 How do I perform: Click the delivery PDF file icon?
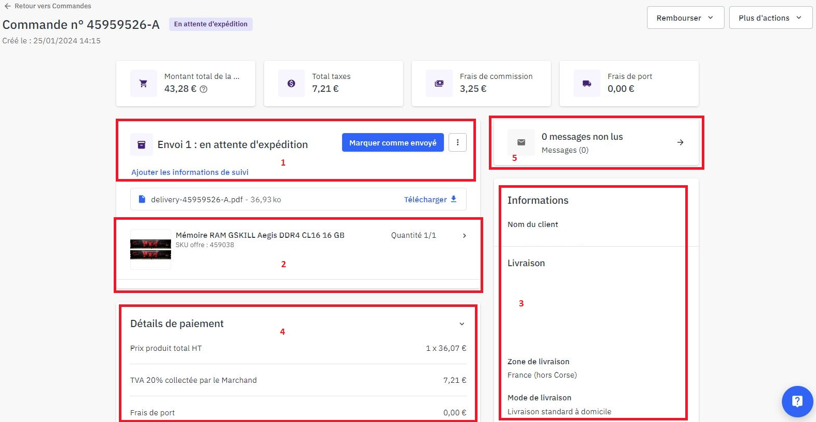click(x=142, y=200)
